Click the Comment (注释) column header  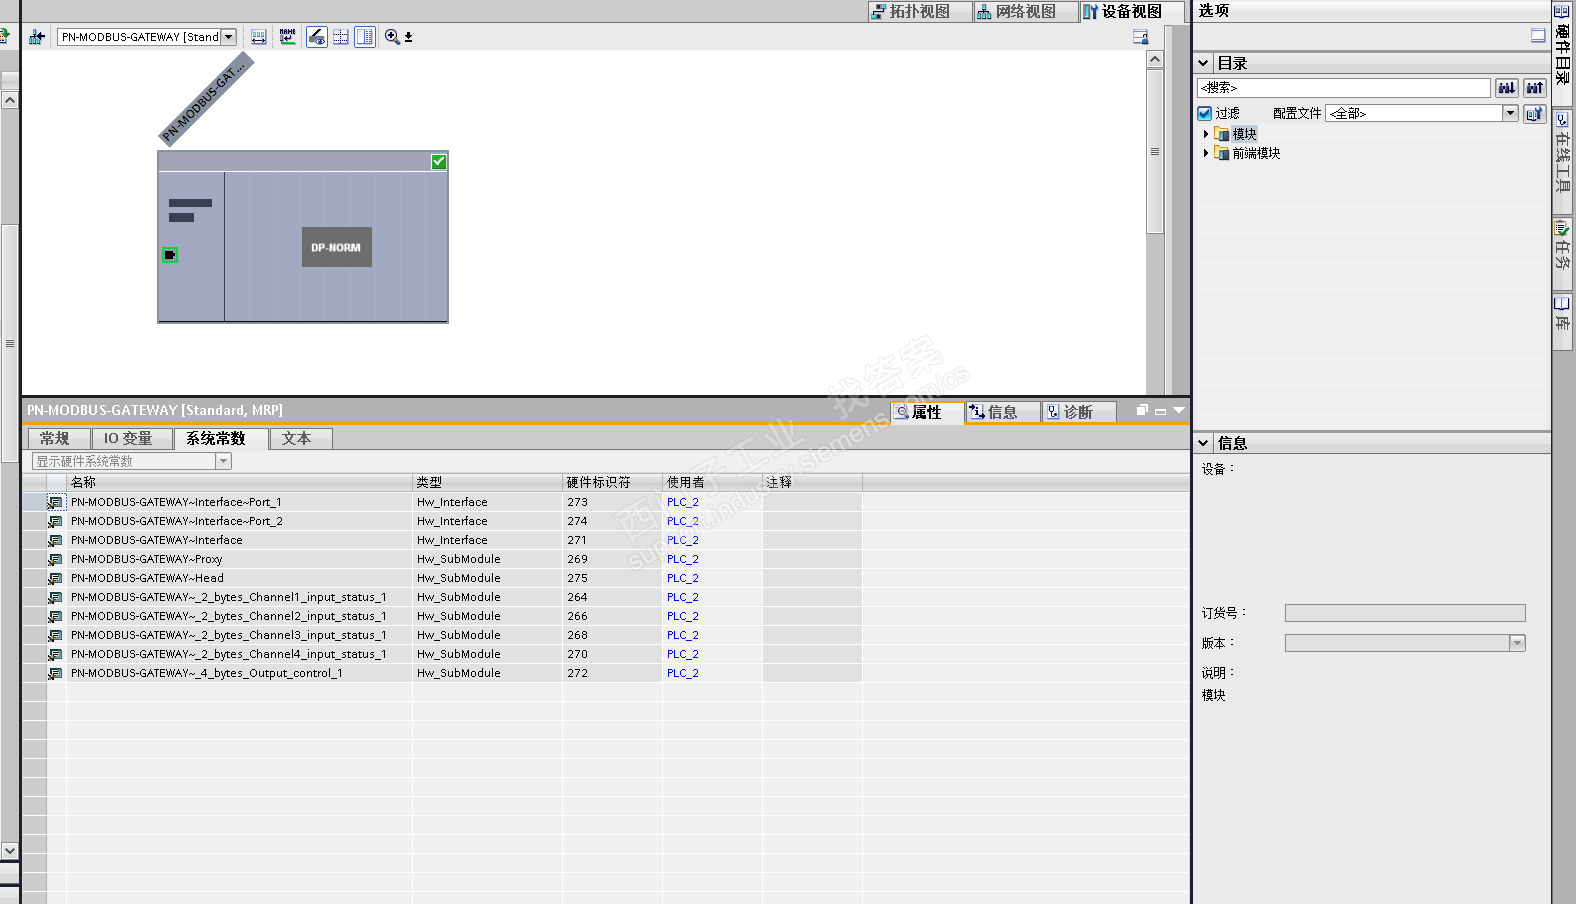point(812,482)
